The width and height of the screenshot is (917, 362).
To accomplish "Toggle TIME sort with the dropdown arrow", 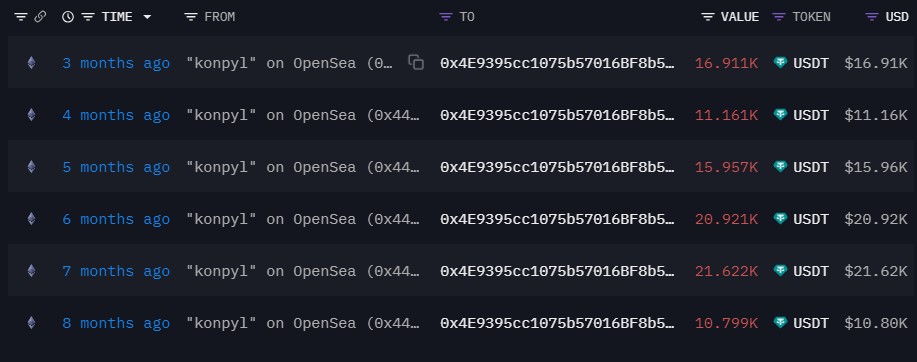I will (147, 18).
